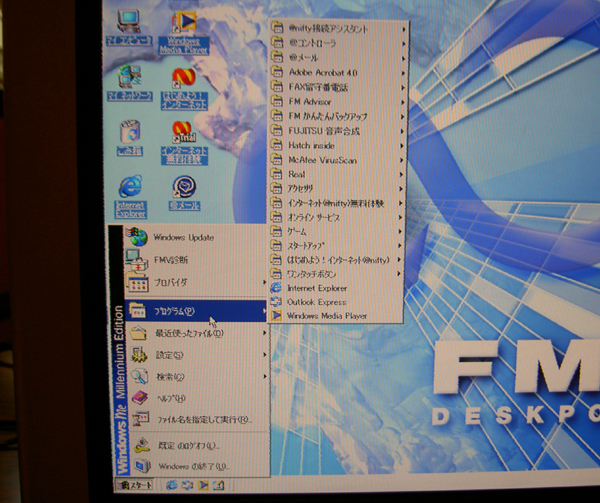Screen dimensions: 600x503
Task: Click the Outlook Express icon in Programs menu
Action: [276, 302]
